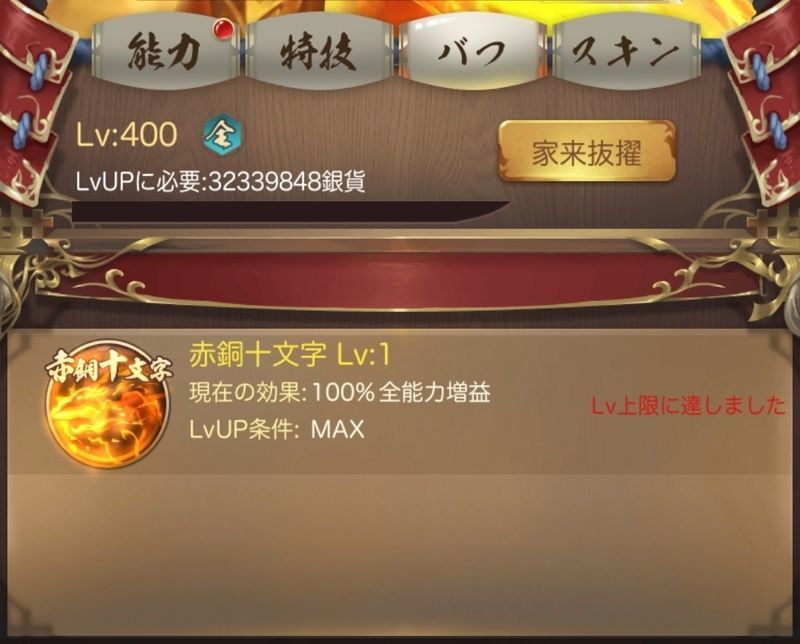
Task: Select the バフ tab
Action: click(472, 51)
